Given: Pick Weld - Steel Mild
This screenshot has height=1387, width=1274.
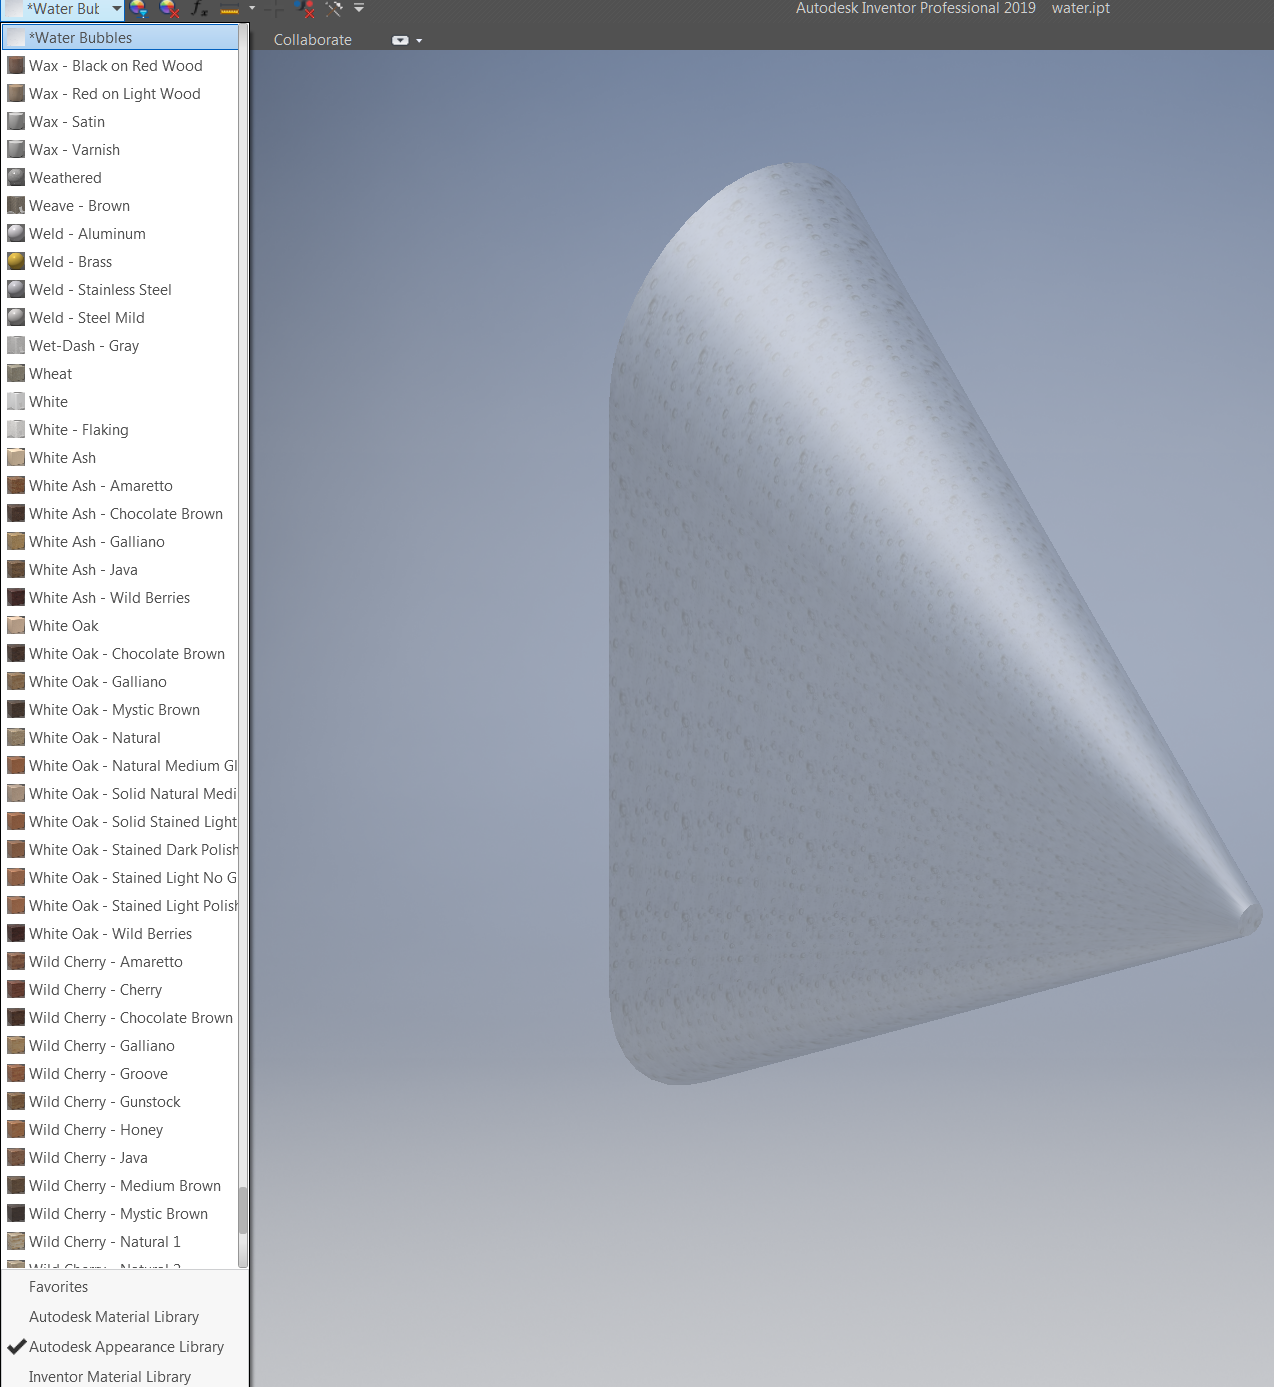Looking at the screenshot, I should click(120, 318).
